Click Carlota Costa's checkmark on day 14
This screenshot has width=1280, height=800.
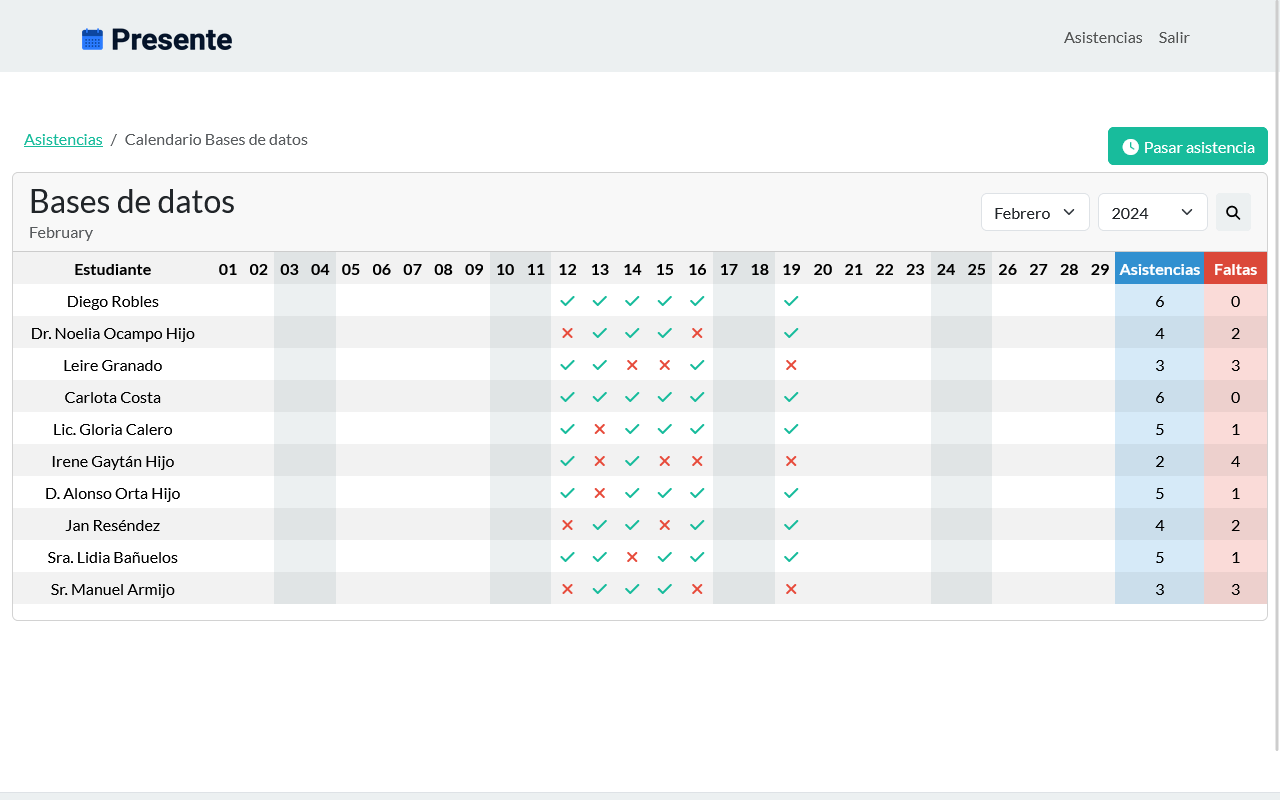(x=632, y=397)
